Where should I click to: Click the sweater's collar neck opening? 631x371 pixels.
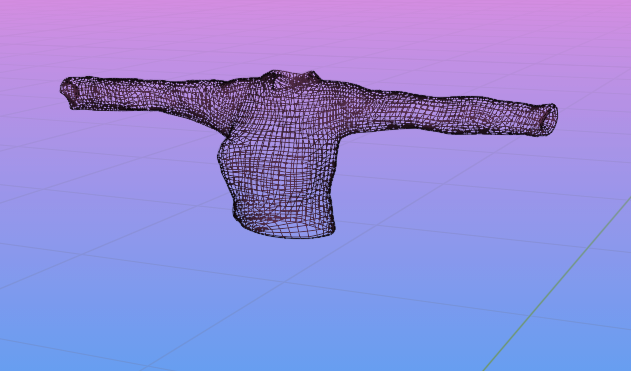click(x=291, y=78)
